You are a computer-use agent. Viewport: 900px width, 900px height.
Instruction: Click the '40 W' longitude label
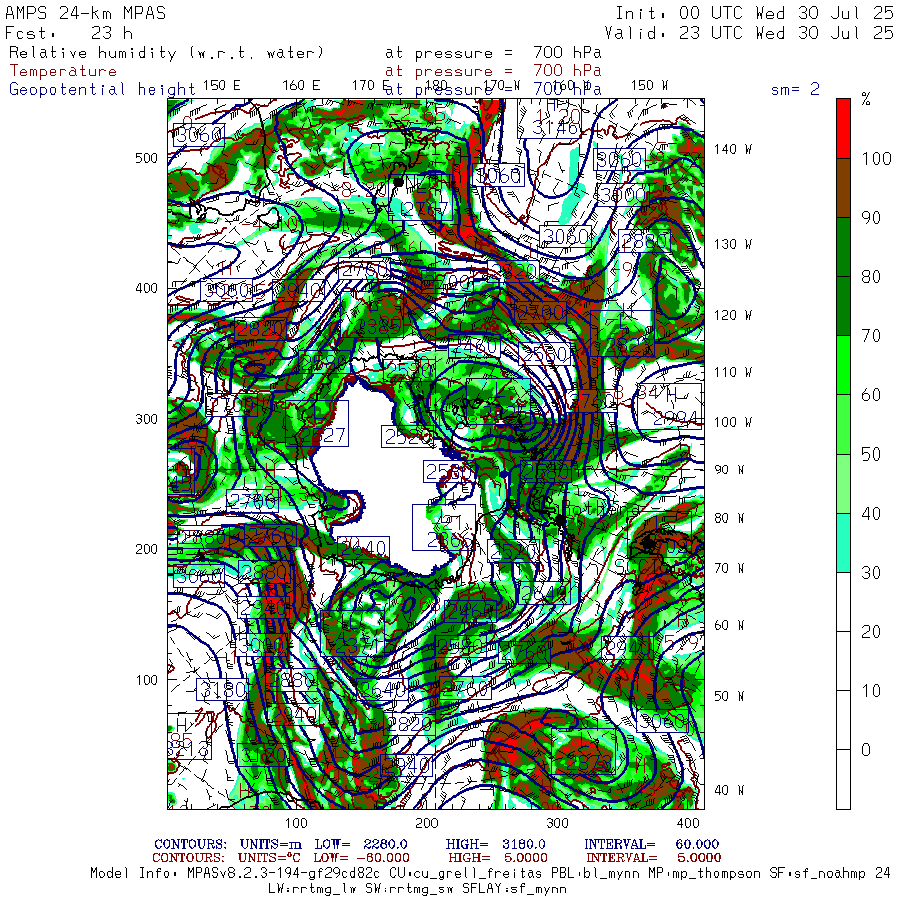tap(729, 790)
